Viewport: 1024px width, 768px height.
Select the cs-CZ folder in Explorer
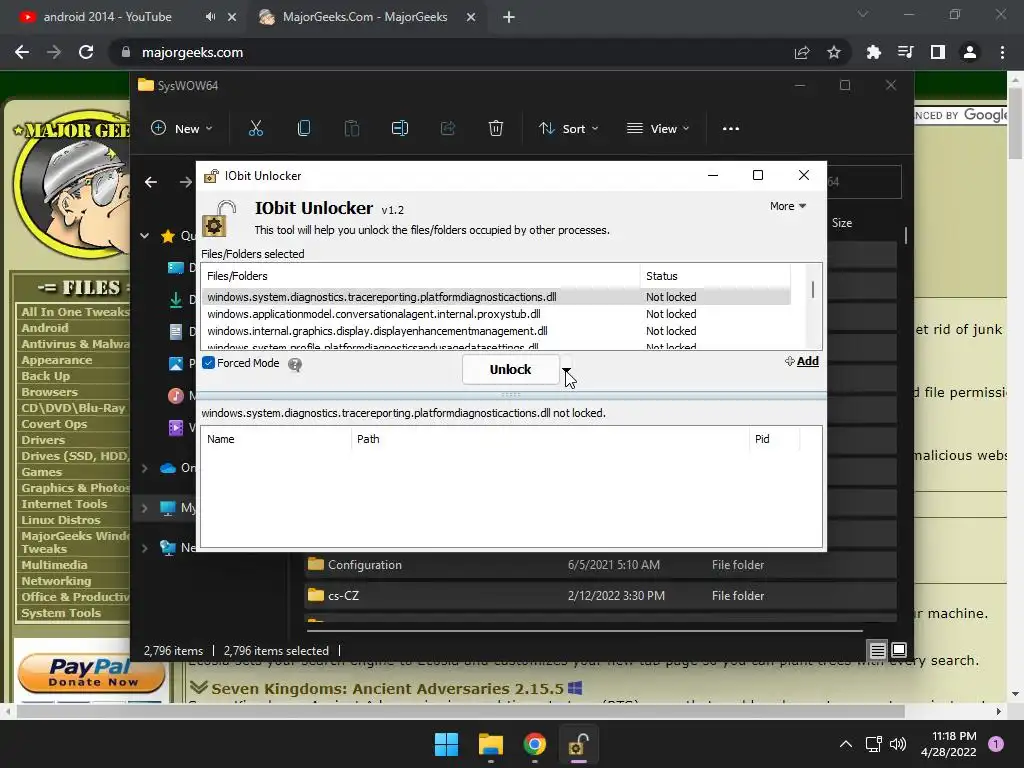pyautogui.click(x=601, y=596)
